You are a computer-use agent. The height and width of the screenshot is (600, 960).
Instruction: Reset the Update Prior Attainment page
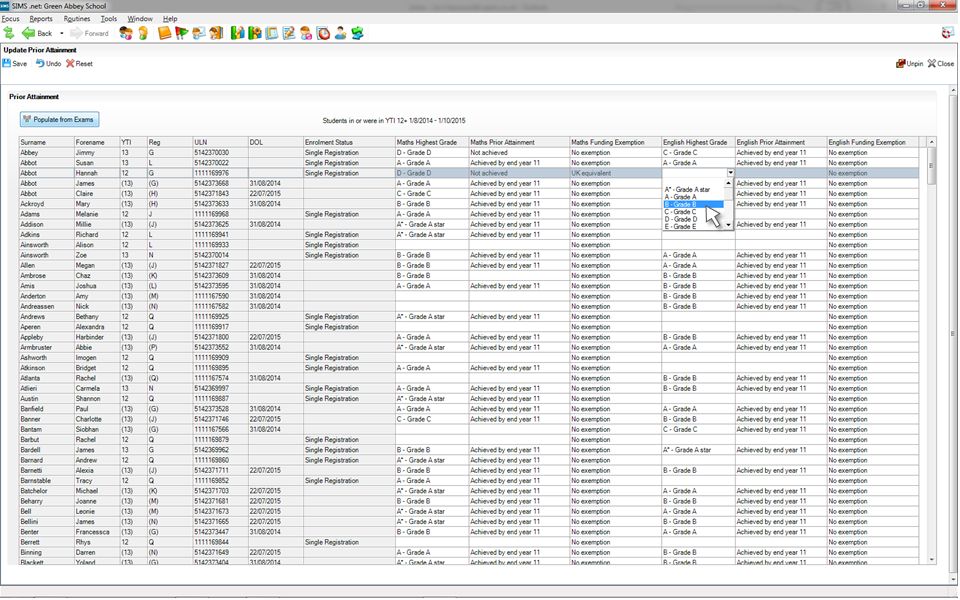pyautogui.click(x=80, y=64)
